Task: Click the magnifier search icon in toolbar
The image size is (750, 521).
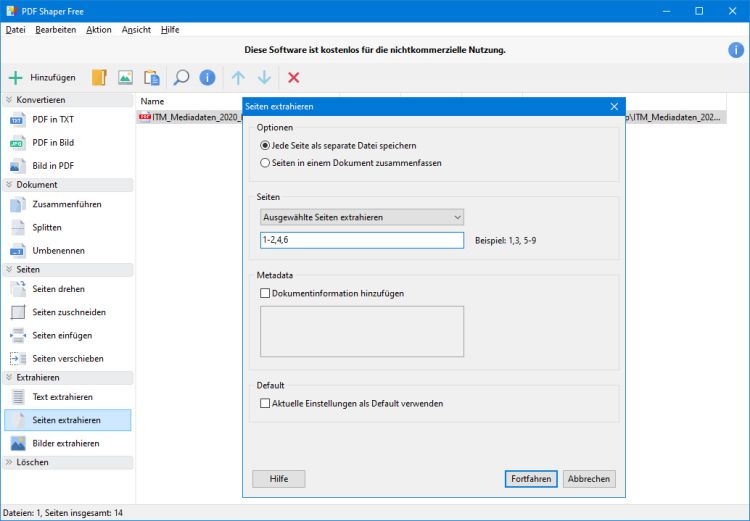Action: pos(181,77)
